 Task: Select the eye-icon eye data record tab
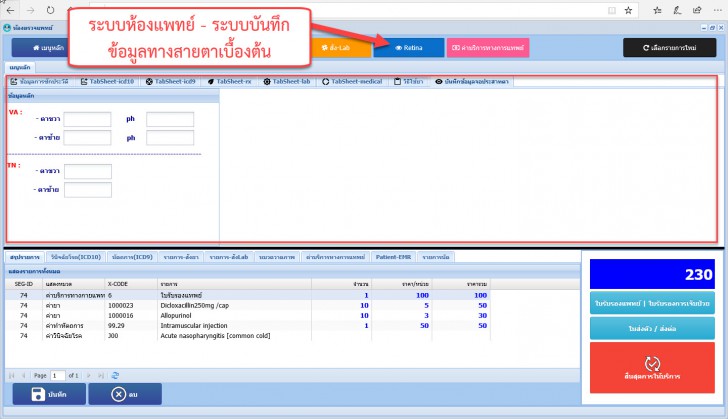tap(472, 81)
